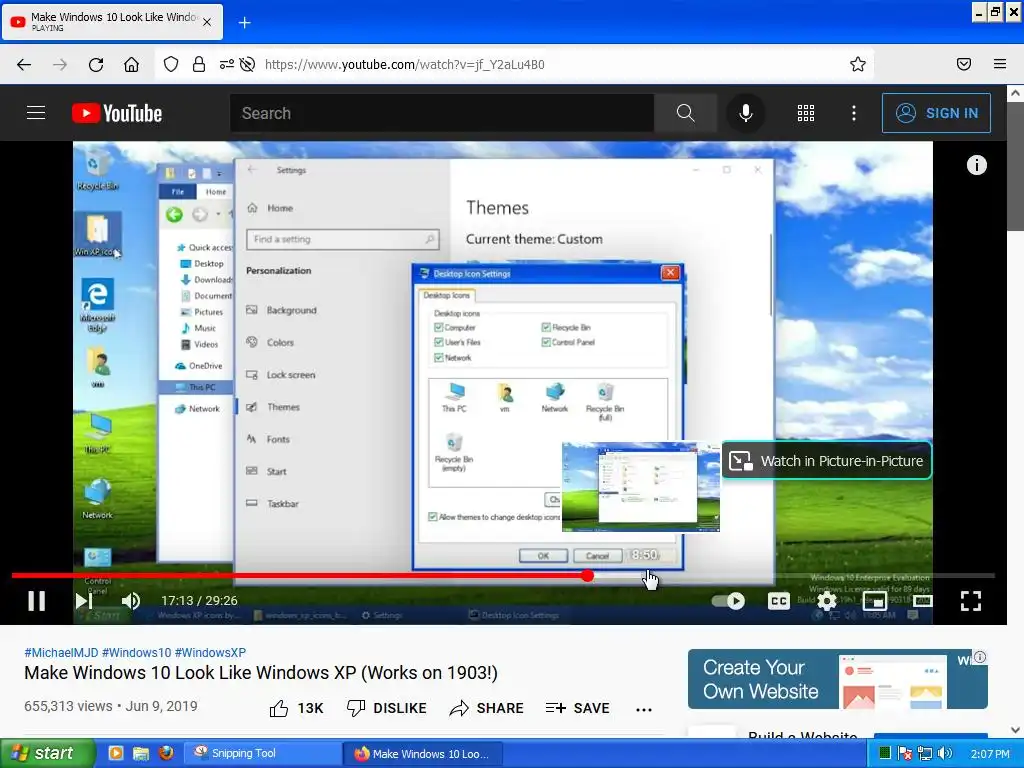The width and height of the screenshot is (1024, 768).
Task: Open the #MichaelMJD hashtag
Action: click(x=61, y=652)
